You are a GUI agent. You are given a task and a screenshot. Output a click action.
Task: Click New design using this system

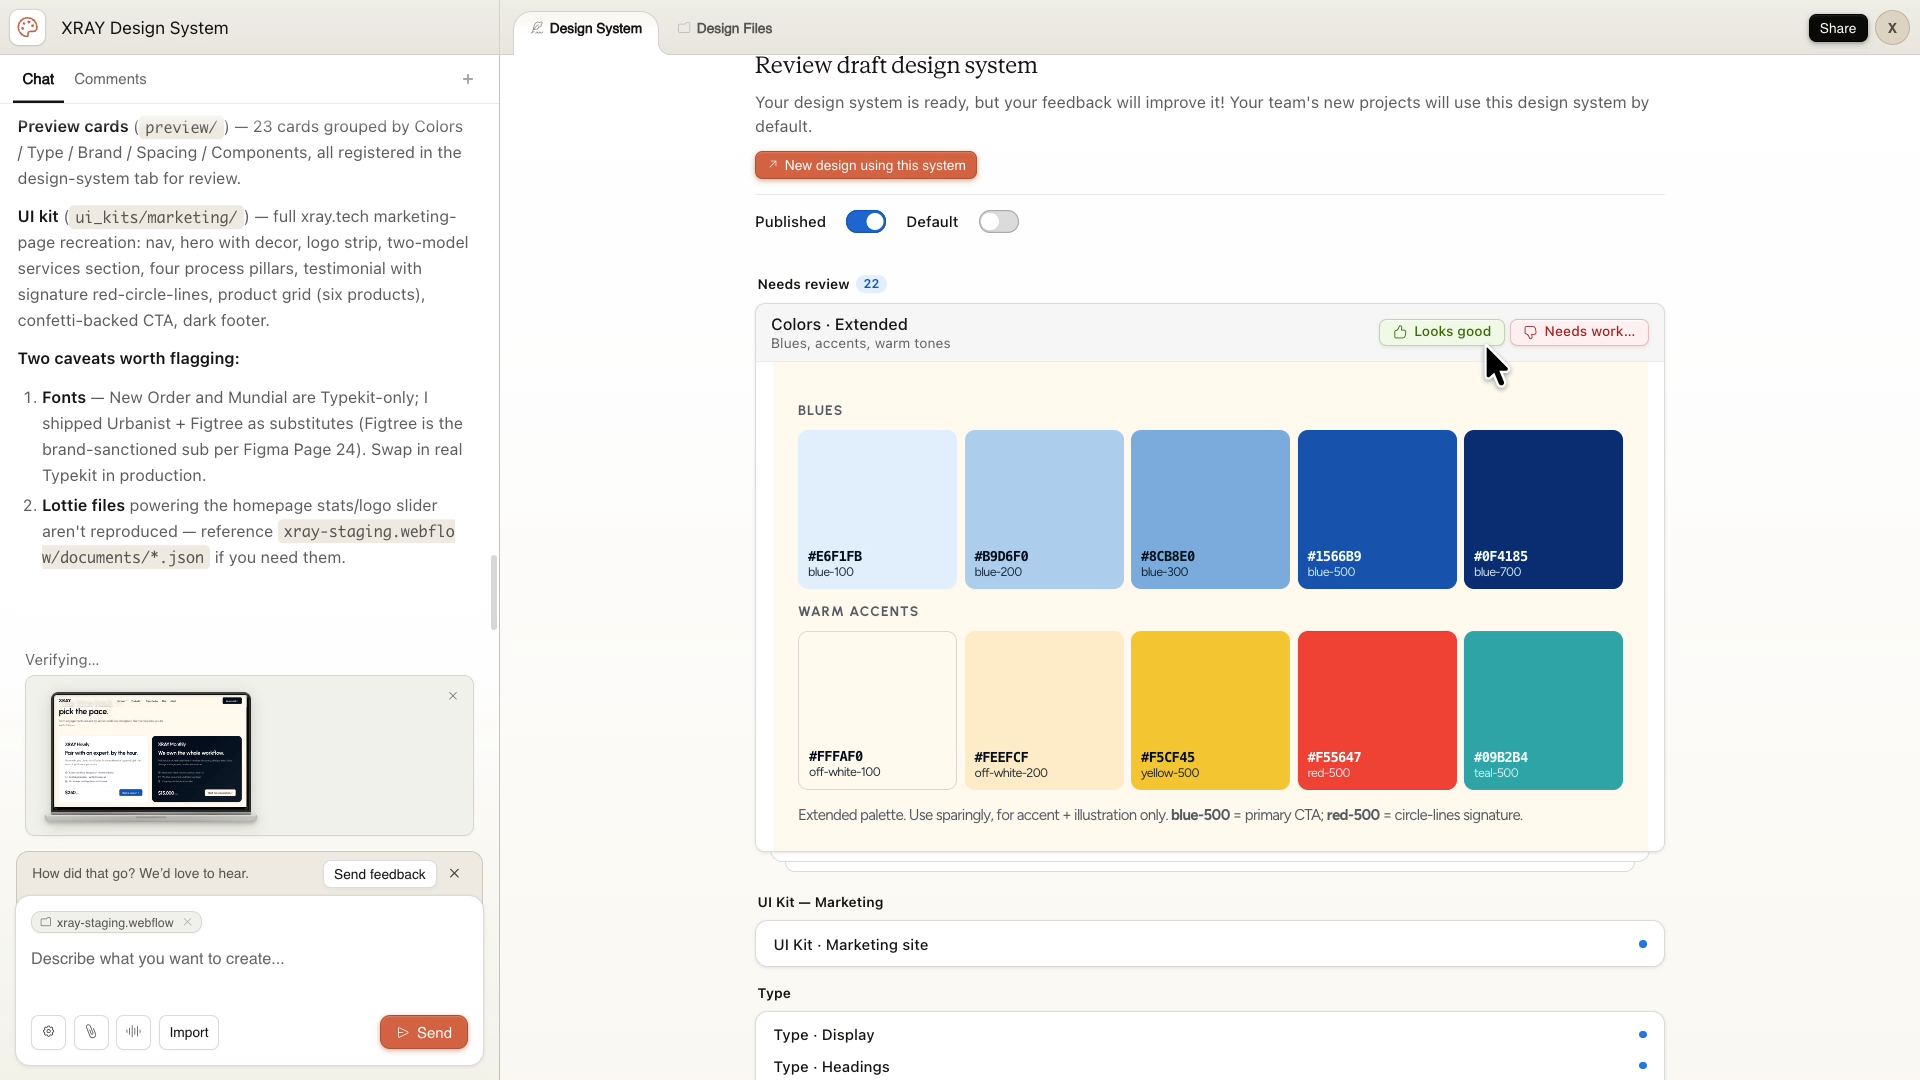865,165
